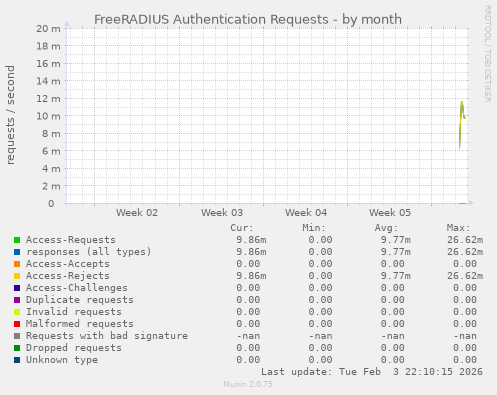This screenshot has width=497, height=395.
Task: Click the 'Week 03' axis label
Action: tap(222, 213)
